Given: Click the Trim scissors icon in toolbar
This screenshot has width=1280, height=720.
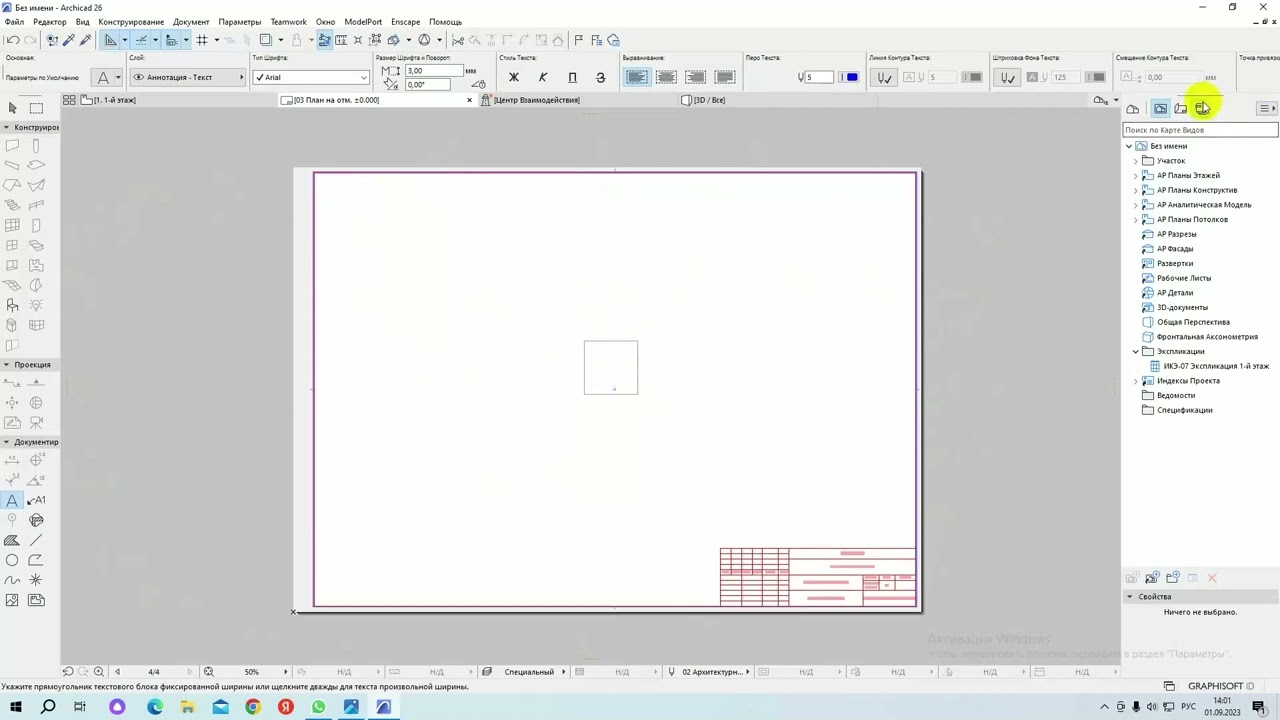Looking at the screenshot, I should [458, 40].
